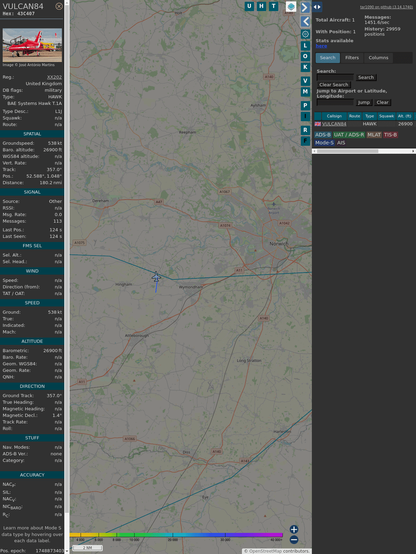Image resolution: width=416 pixels, height=554 pixels.
Task: Click the Mode-S source legend tag
Action: click(324, 143)
